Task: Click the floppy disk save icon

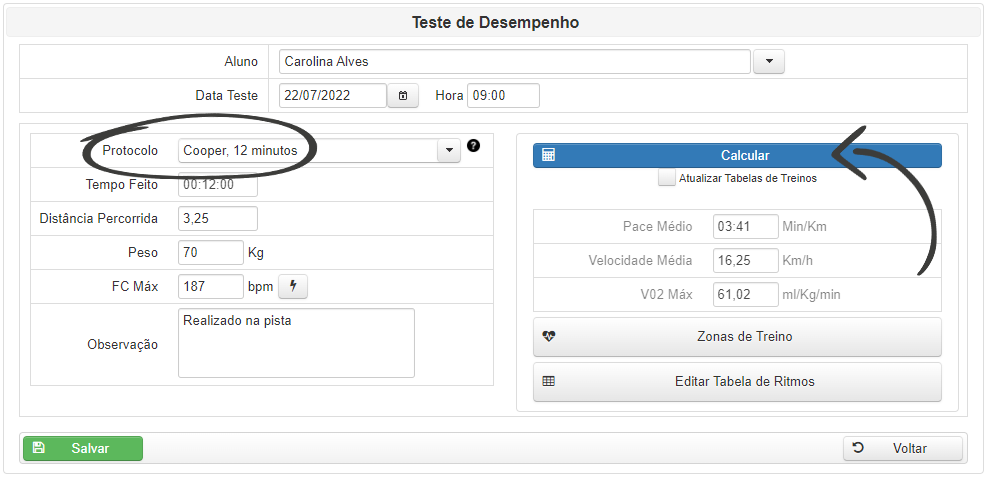Action: pyautogui.click(x=38, y=448)
